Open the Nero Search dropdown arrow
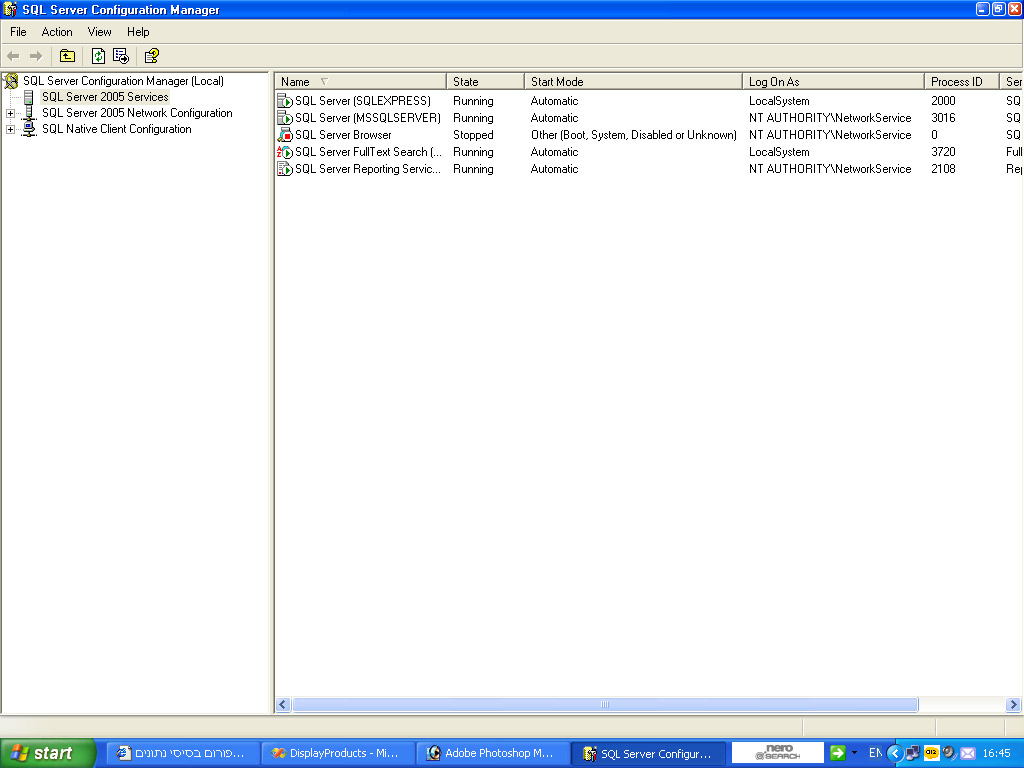The height and width of the screenshot is (768, 1024). (854, 753)
